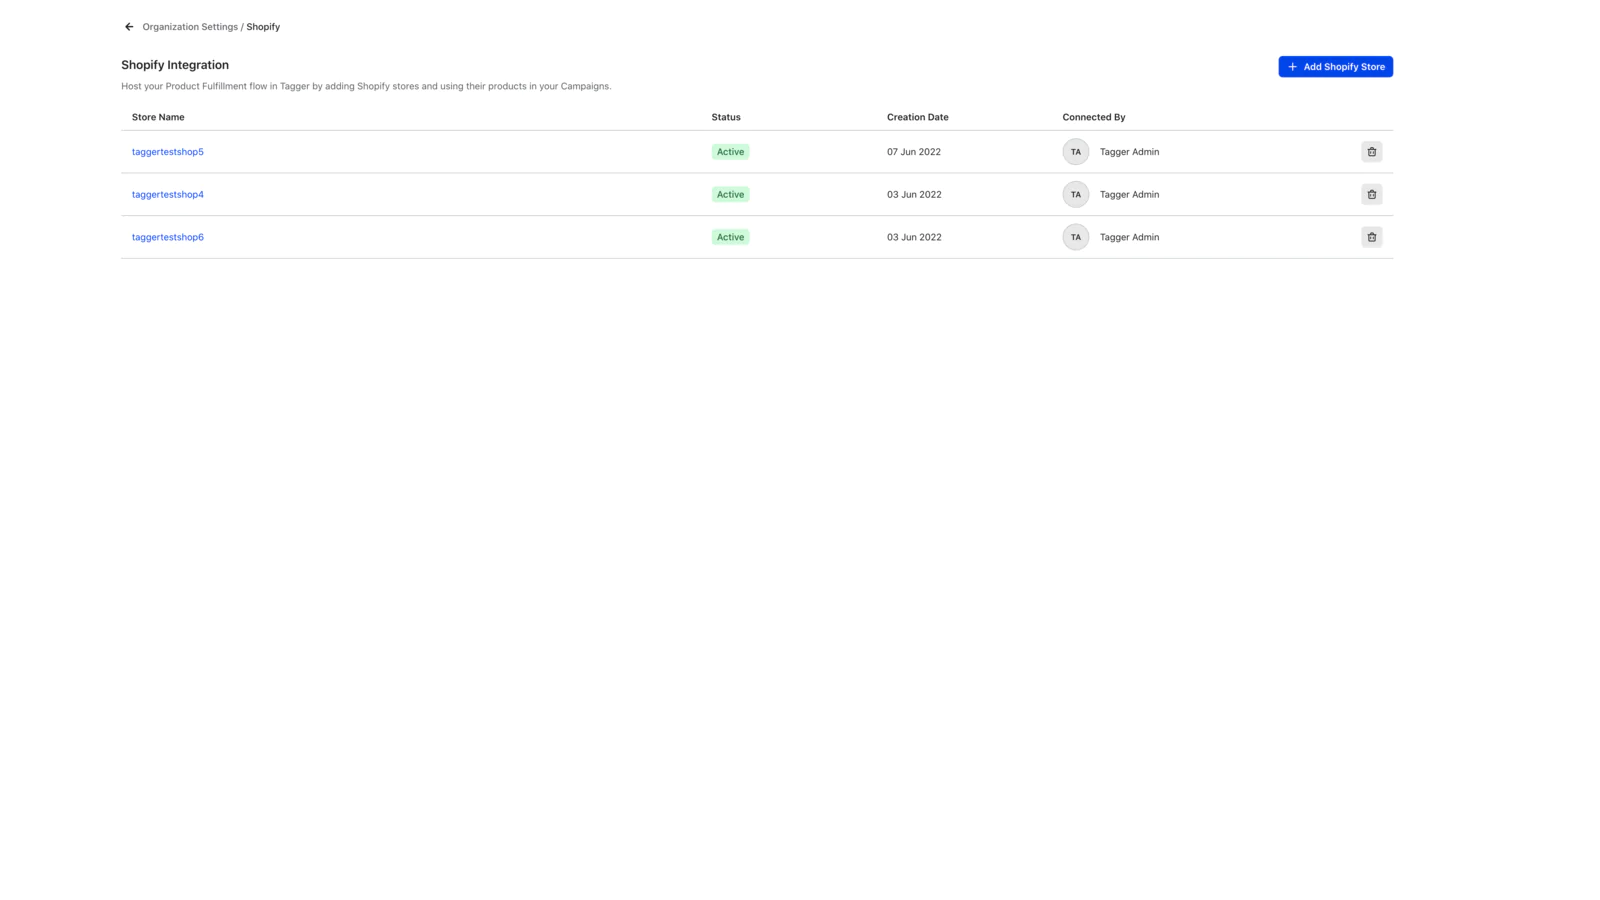This screenshot has width=1600, height=900.
Task: Click the 03 Jun 2022 date for taggertestshop6
Action: pyautogui.click(x=914, y=237)
